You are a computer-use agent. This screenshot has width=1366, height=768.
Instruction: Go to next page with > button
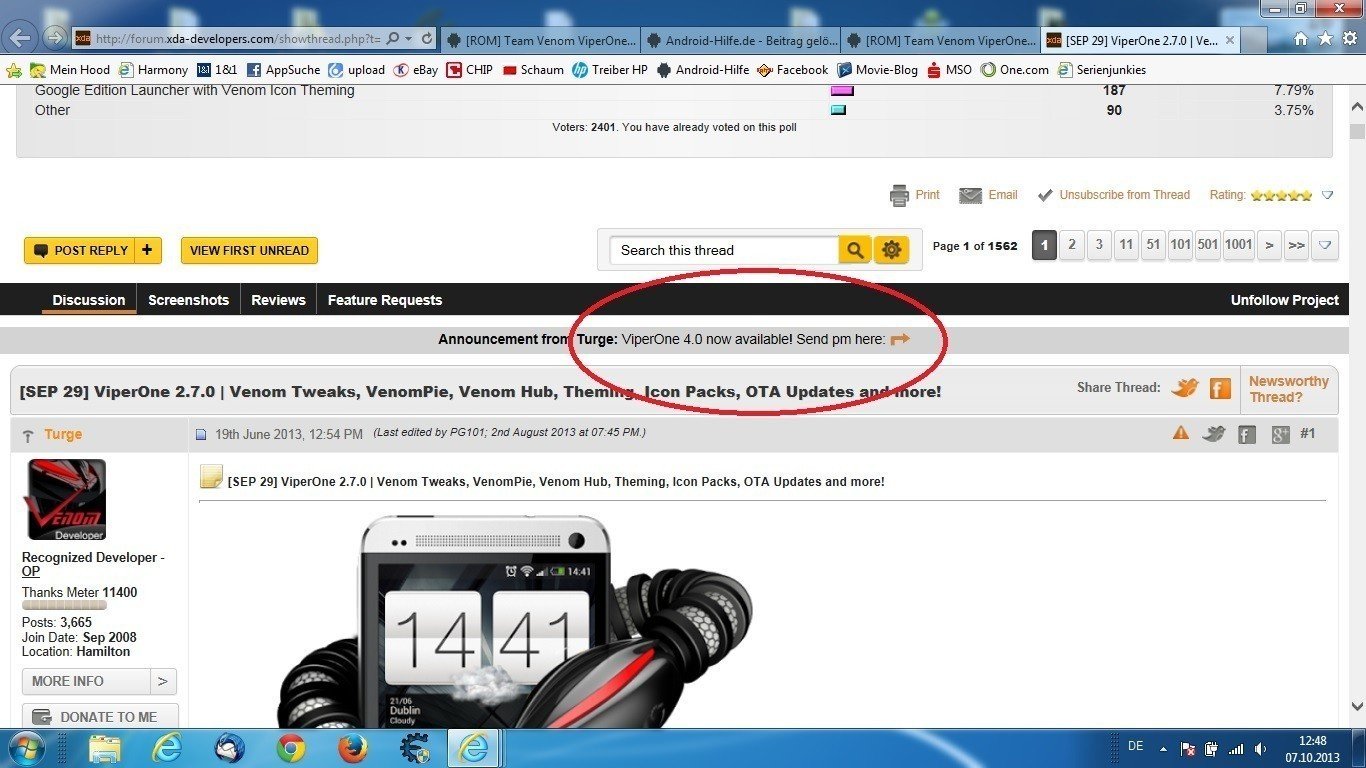1269,245
